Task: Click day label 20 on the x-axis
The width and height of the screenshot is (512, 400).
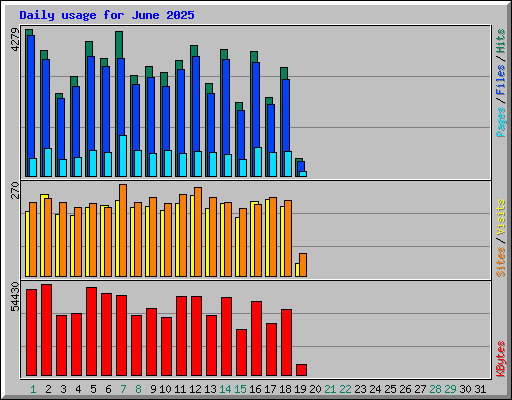Action: [315, 389]
